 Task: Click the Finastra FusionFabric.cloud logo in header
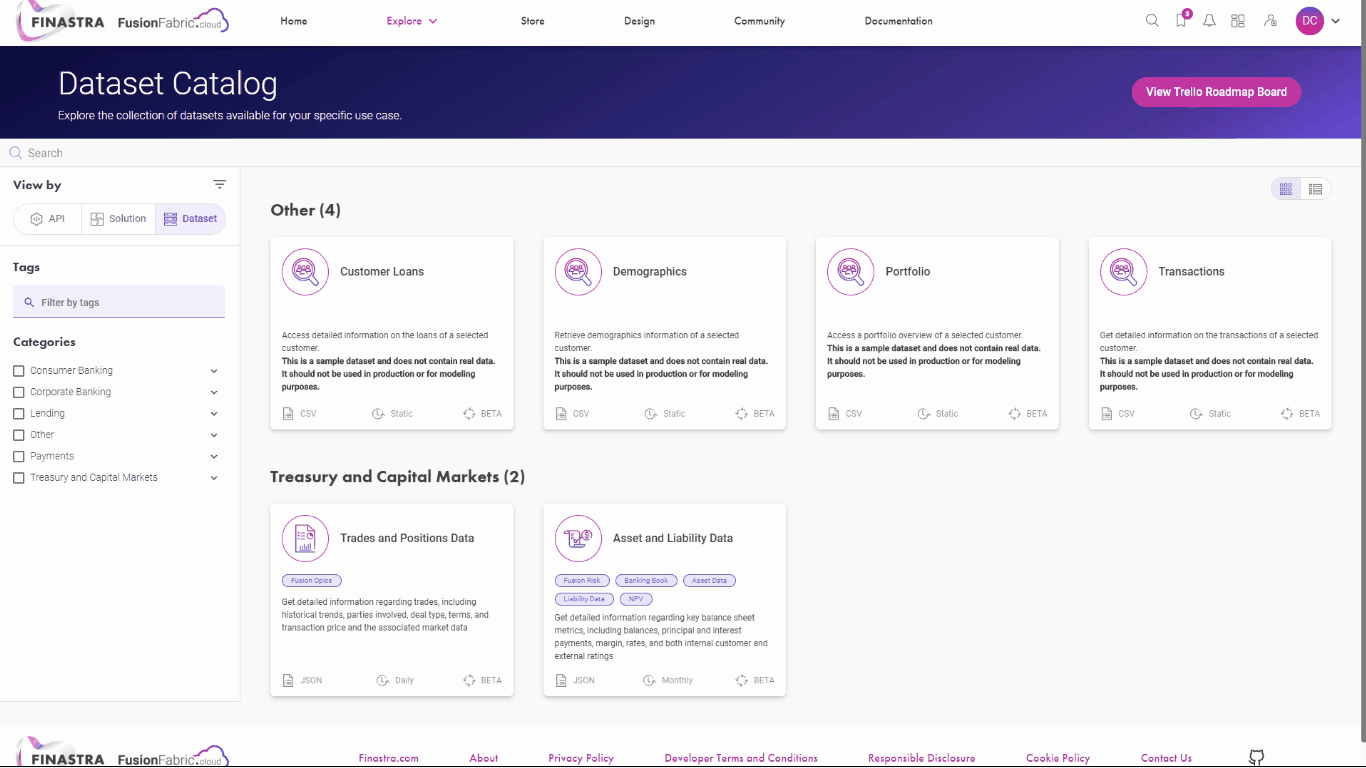[x=123, y=21]
